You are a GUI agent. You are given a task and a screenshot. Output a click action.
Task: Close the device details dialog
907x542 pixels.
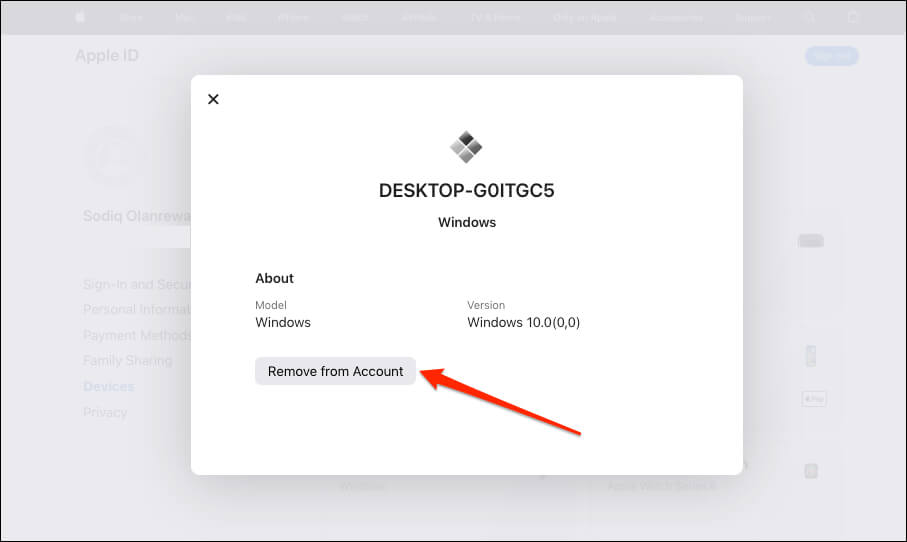[213, 99]
